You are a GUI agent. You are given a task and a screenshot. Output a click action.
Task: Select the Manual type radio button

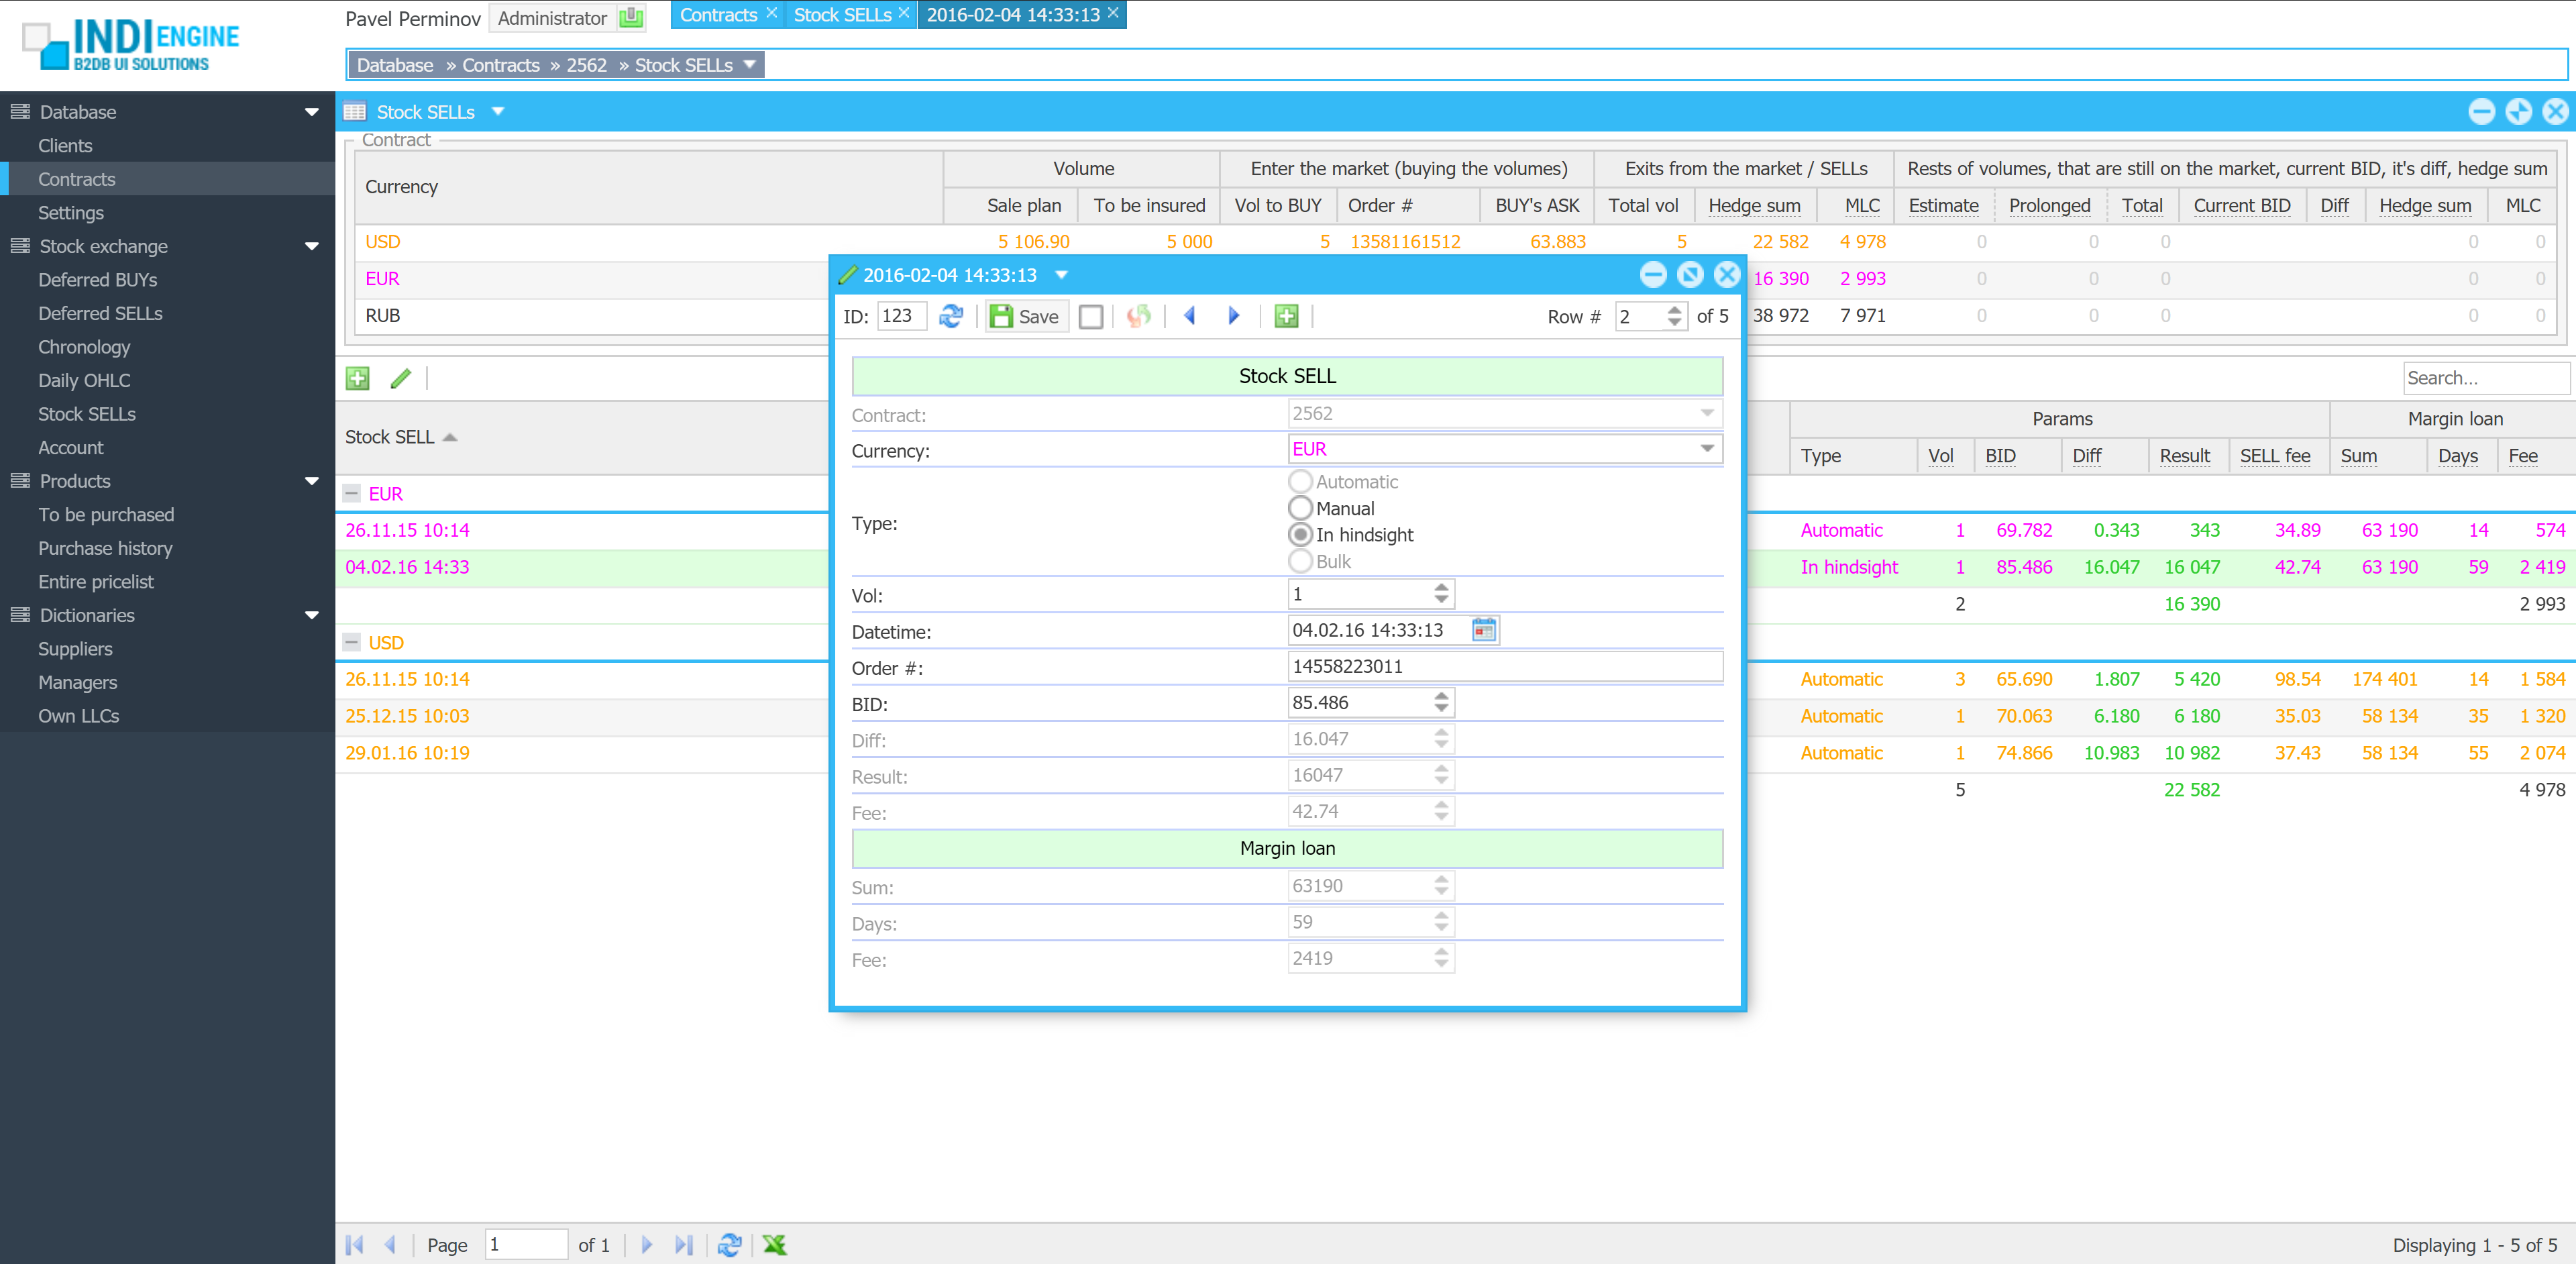pos(1300,508)
